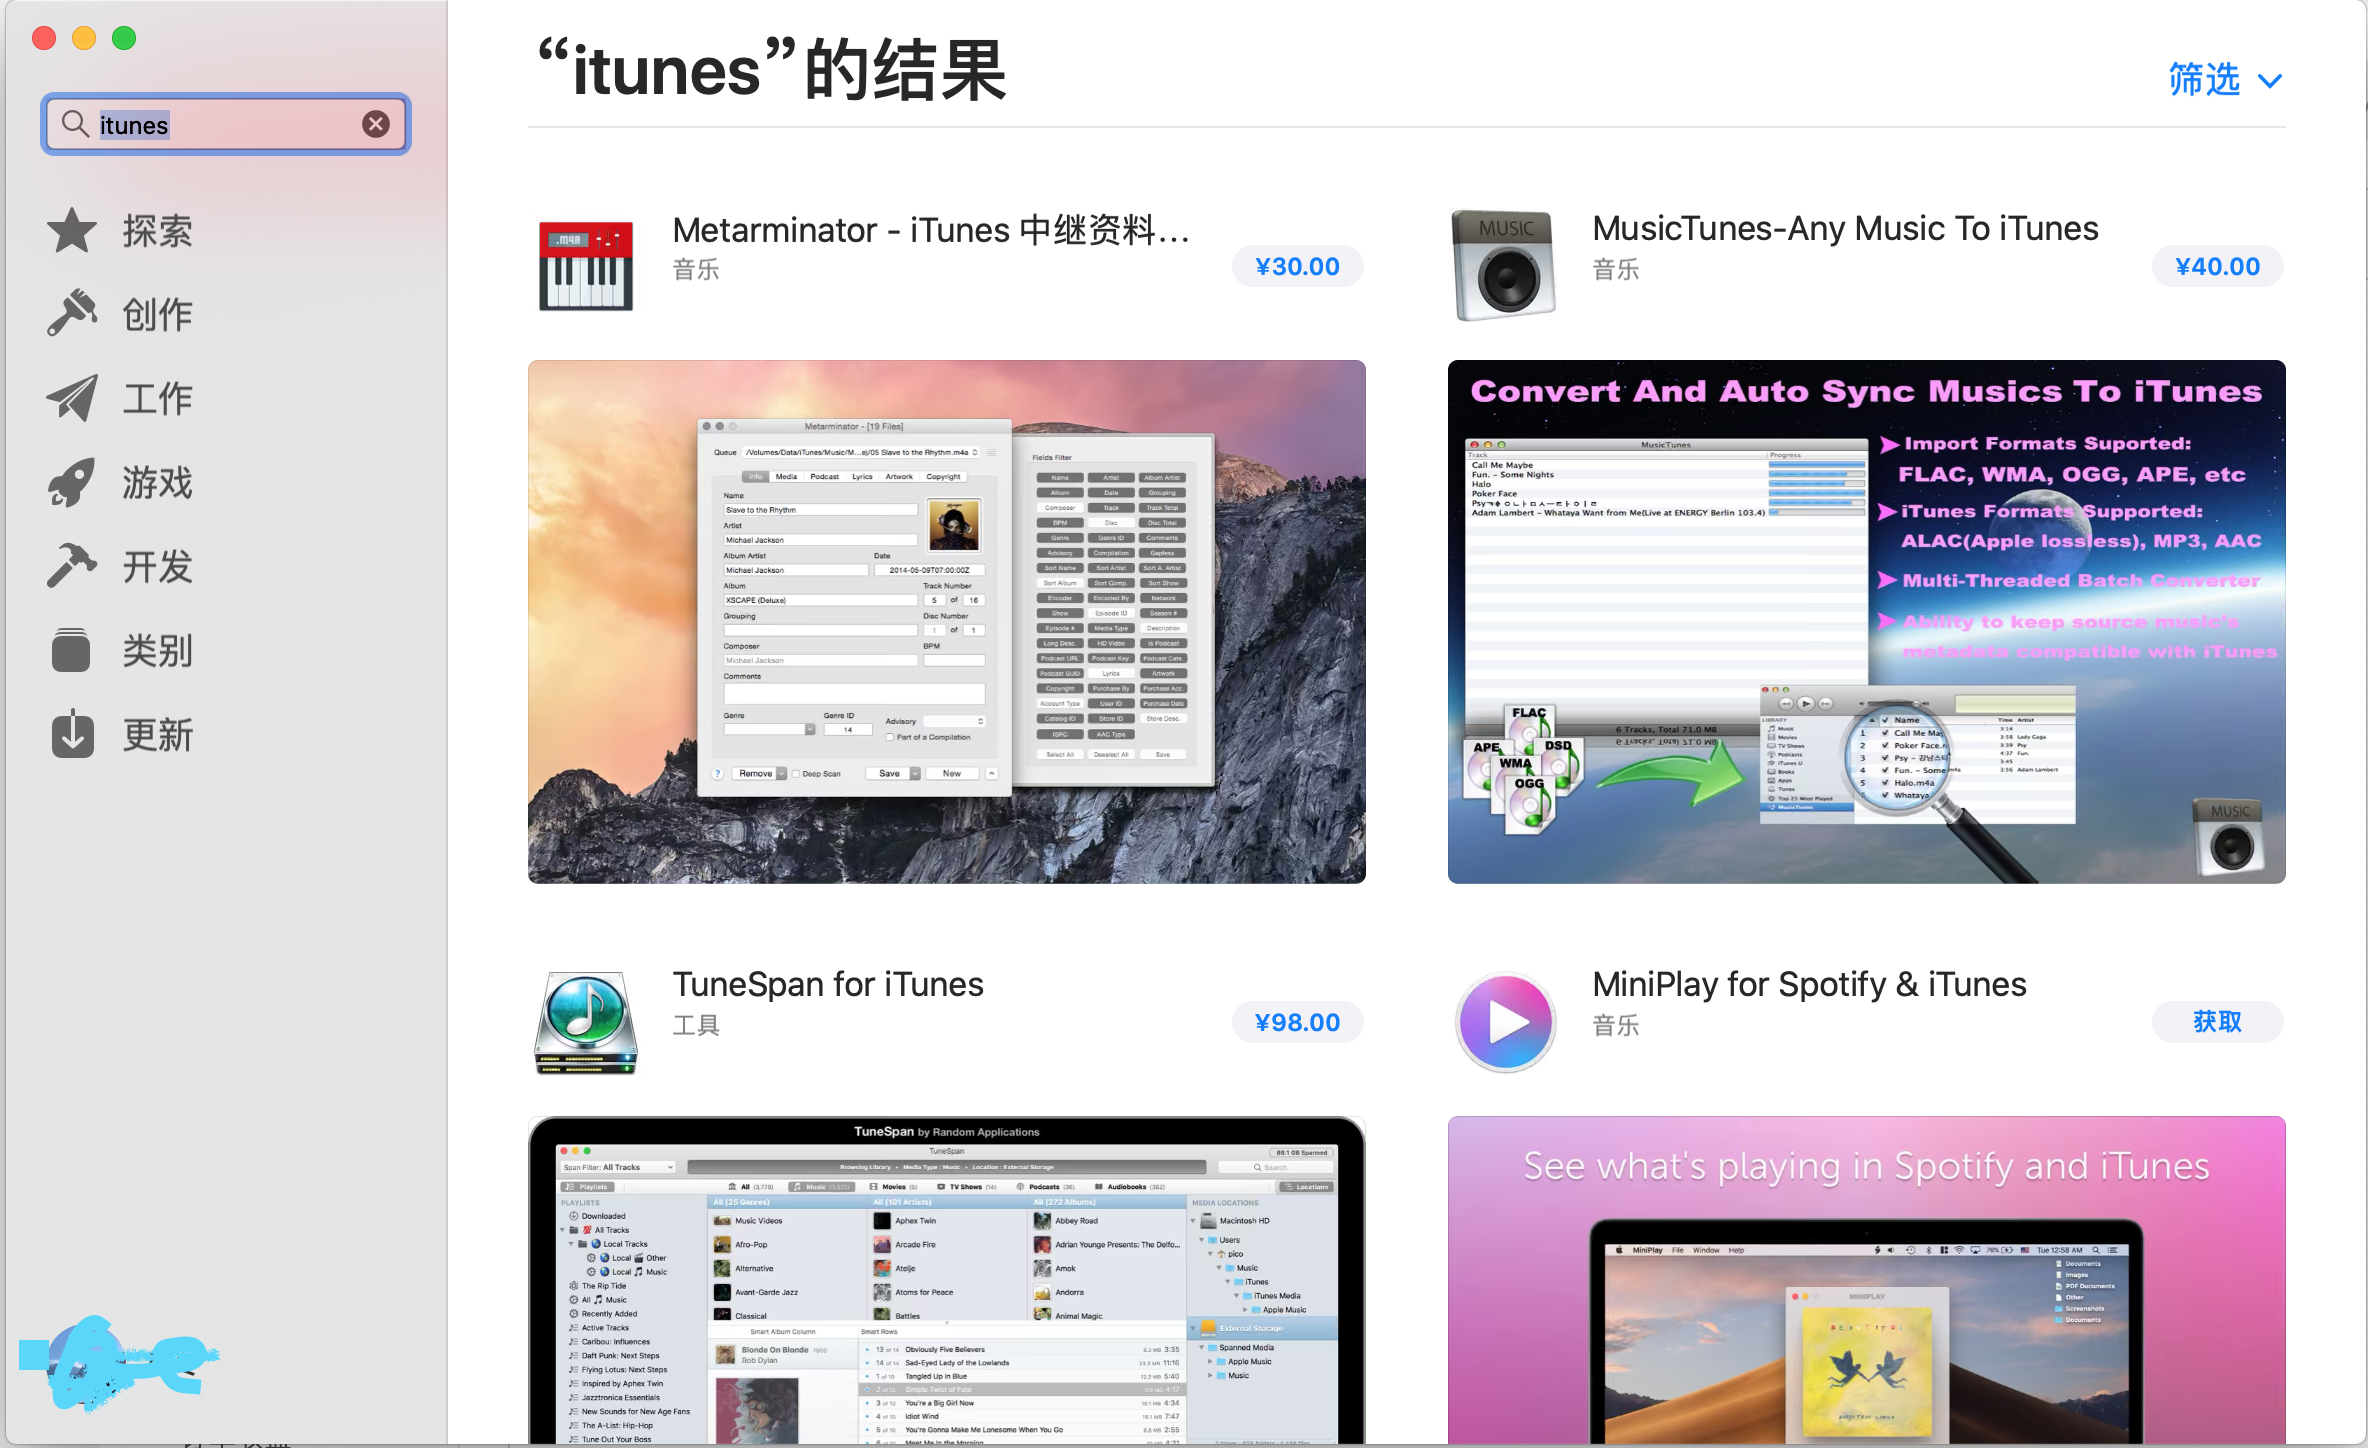Open the Metarminator screenshot preview

click(x=946, y=621)
